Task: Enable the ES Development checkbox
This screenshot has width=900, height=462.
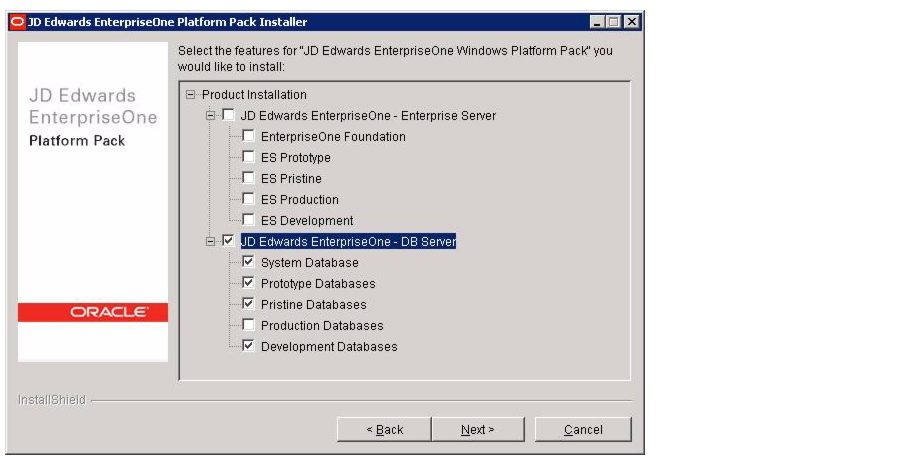Action: pos(248,220)
